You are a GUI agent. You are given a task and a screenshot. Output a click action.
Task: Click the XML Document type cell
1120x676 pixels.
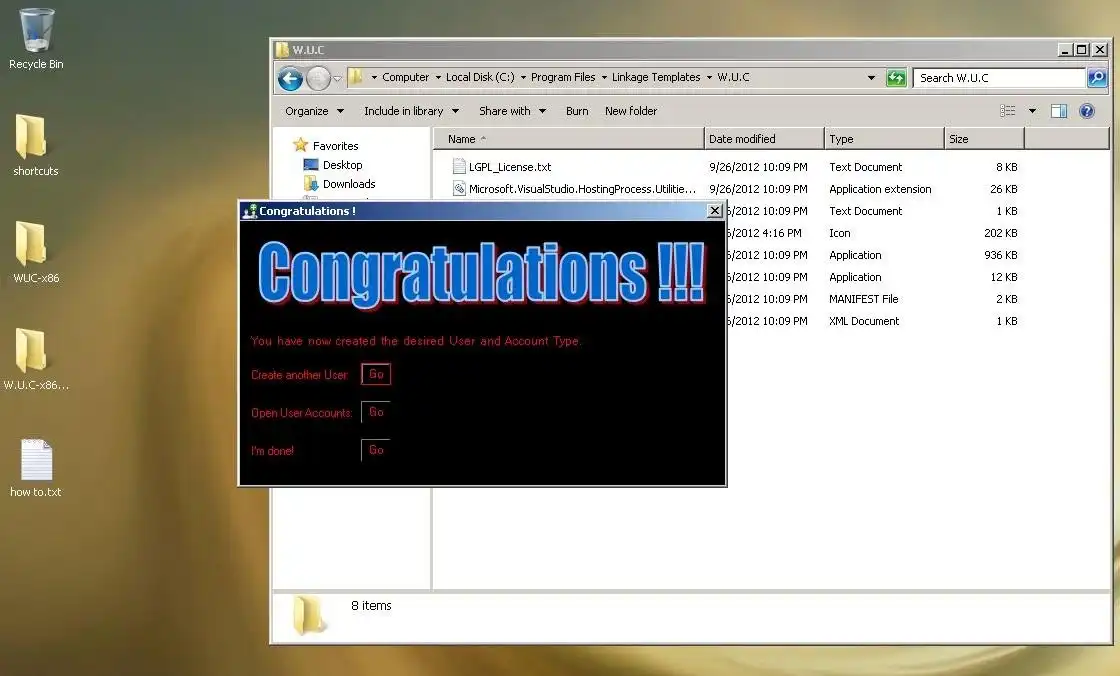click(x=864, y=322)
